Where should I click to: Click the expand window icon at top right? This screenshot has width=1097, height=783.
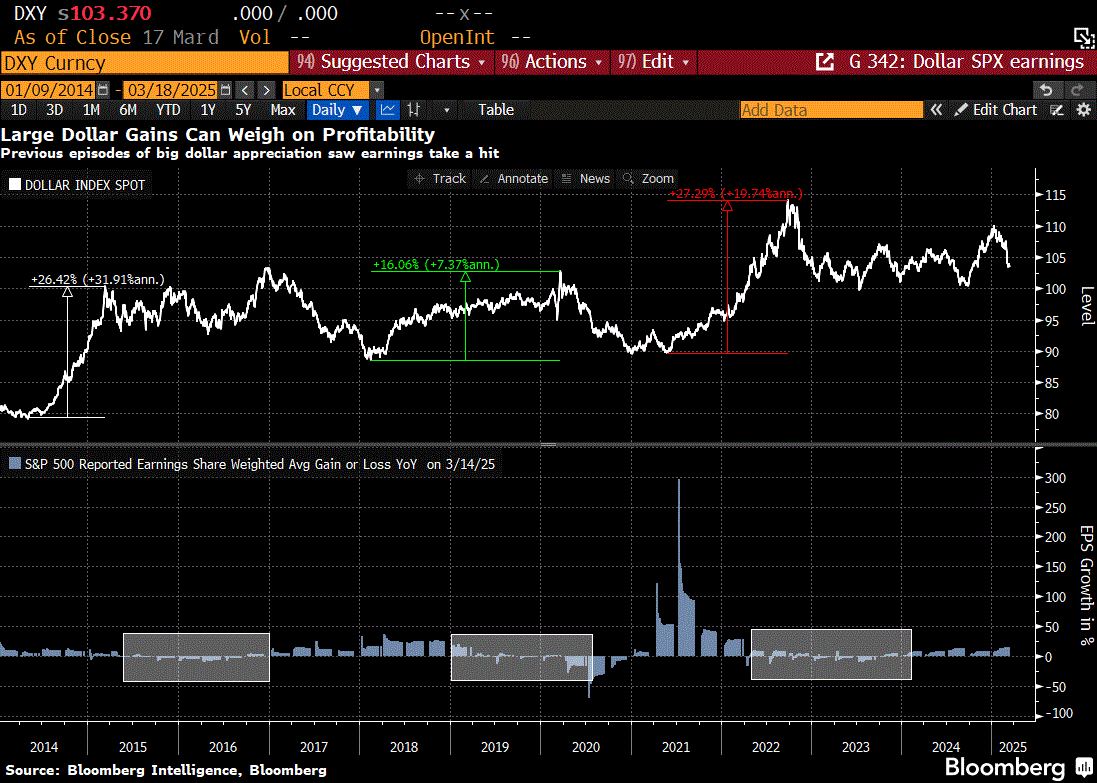pyautogui.click(x=1082, y=37)
